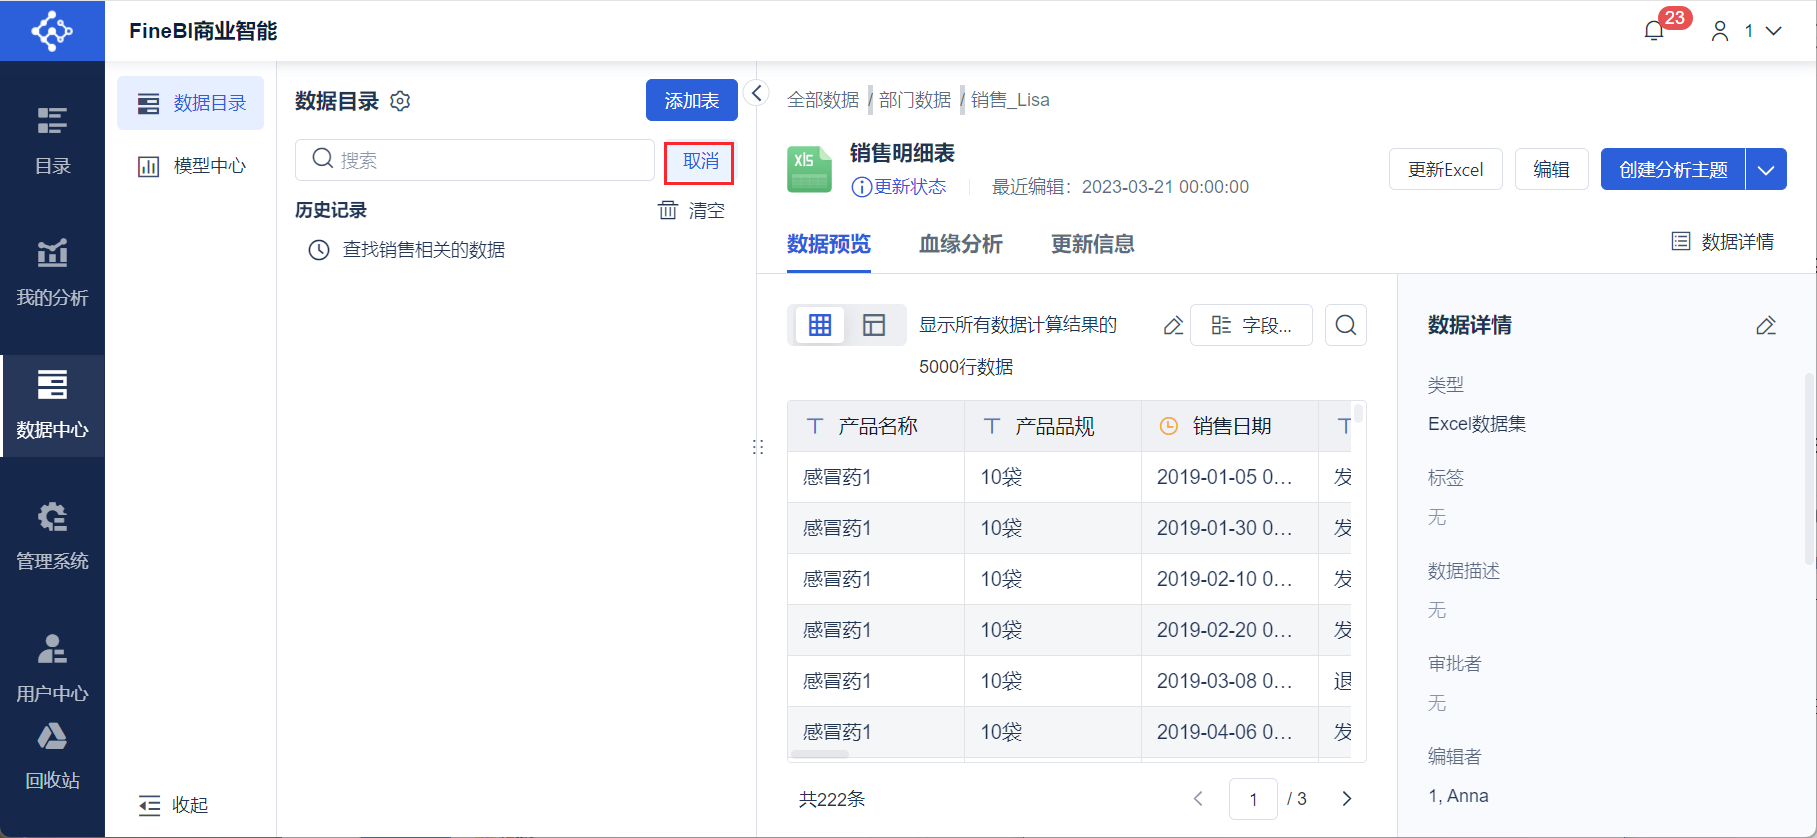
Task: Expand 创建分析主题 dropdown arrow
Action: [x=1766, y=169]
